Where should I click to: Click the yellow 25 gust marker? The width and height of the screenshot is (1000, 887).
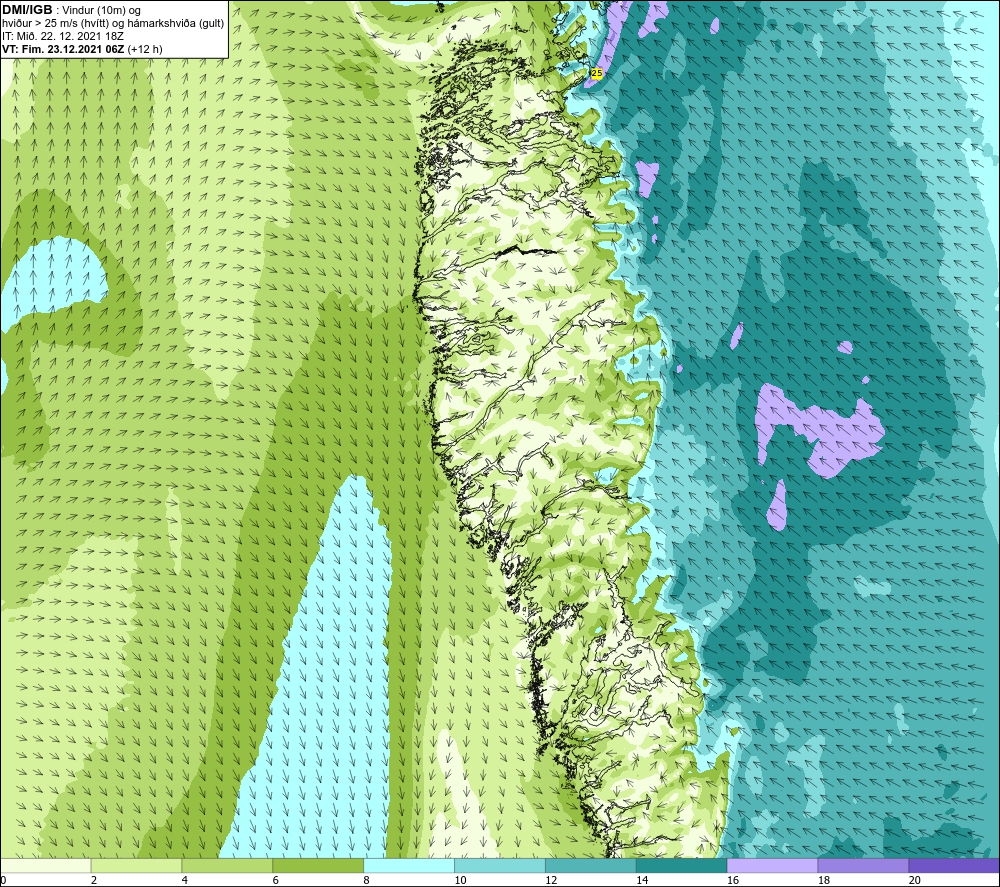click(596, 73)
